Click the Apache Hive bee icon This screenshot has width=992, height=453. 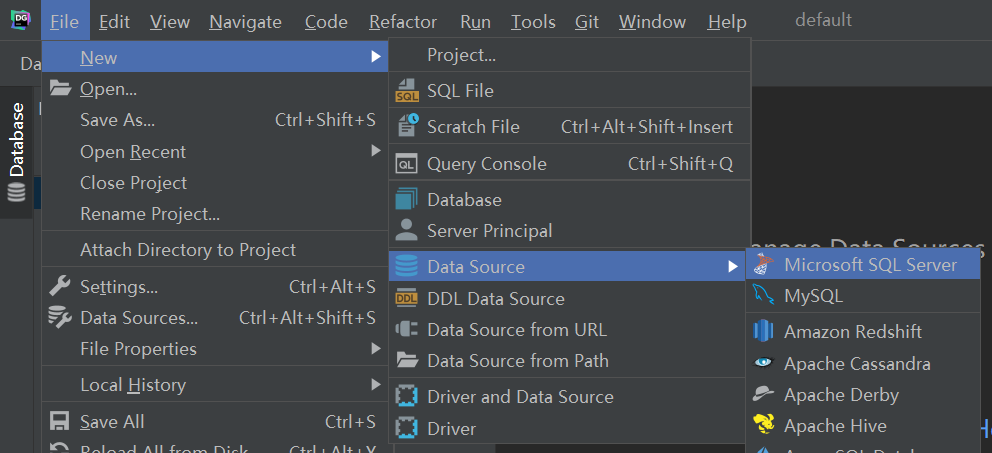point(764,425)
